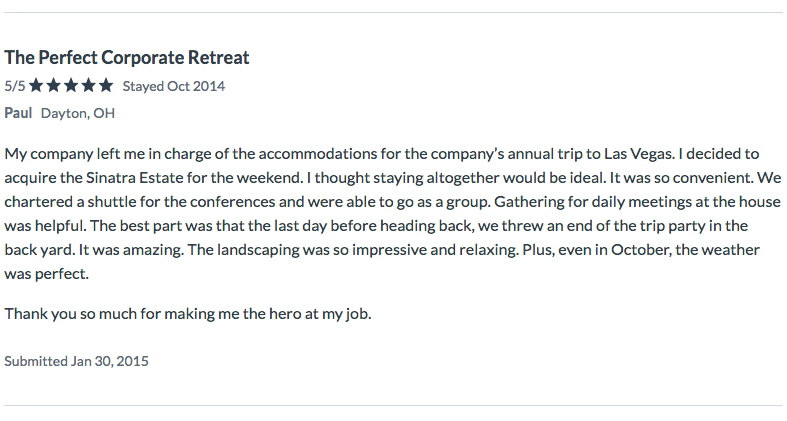This screenshot has width=787, height=421.
Task: Click the fifth rating star
Action: tap(106, 86)
